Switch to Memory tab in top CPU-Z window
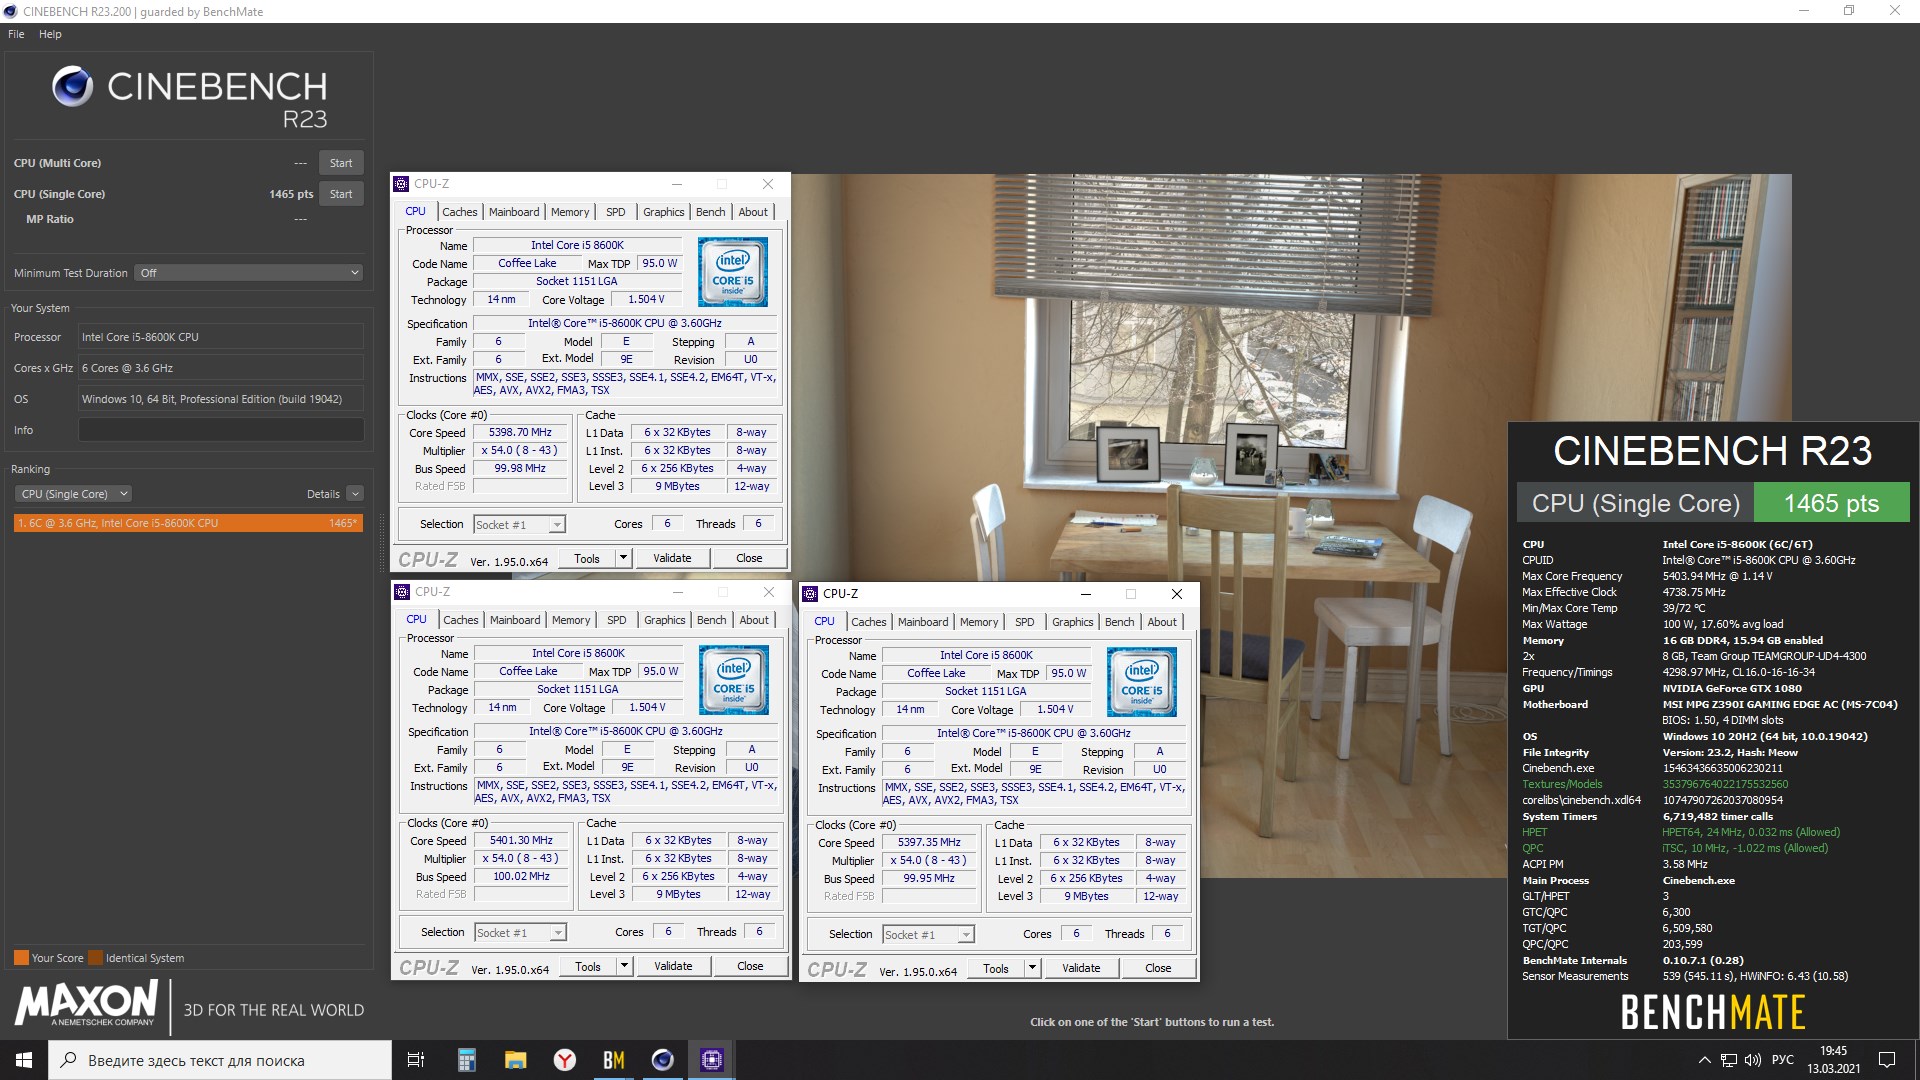The width and height of the screenshot is (1920, 1080). point(570,212)
